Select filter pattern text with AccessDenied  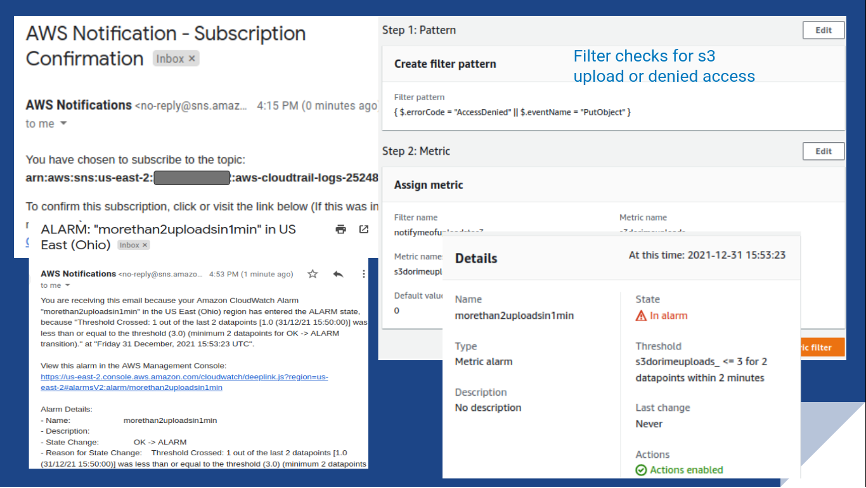coord(512,112)
